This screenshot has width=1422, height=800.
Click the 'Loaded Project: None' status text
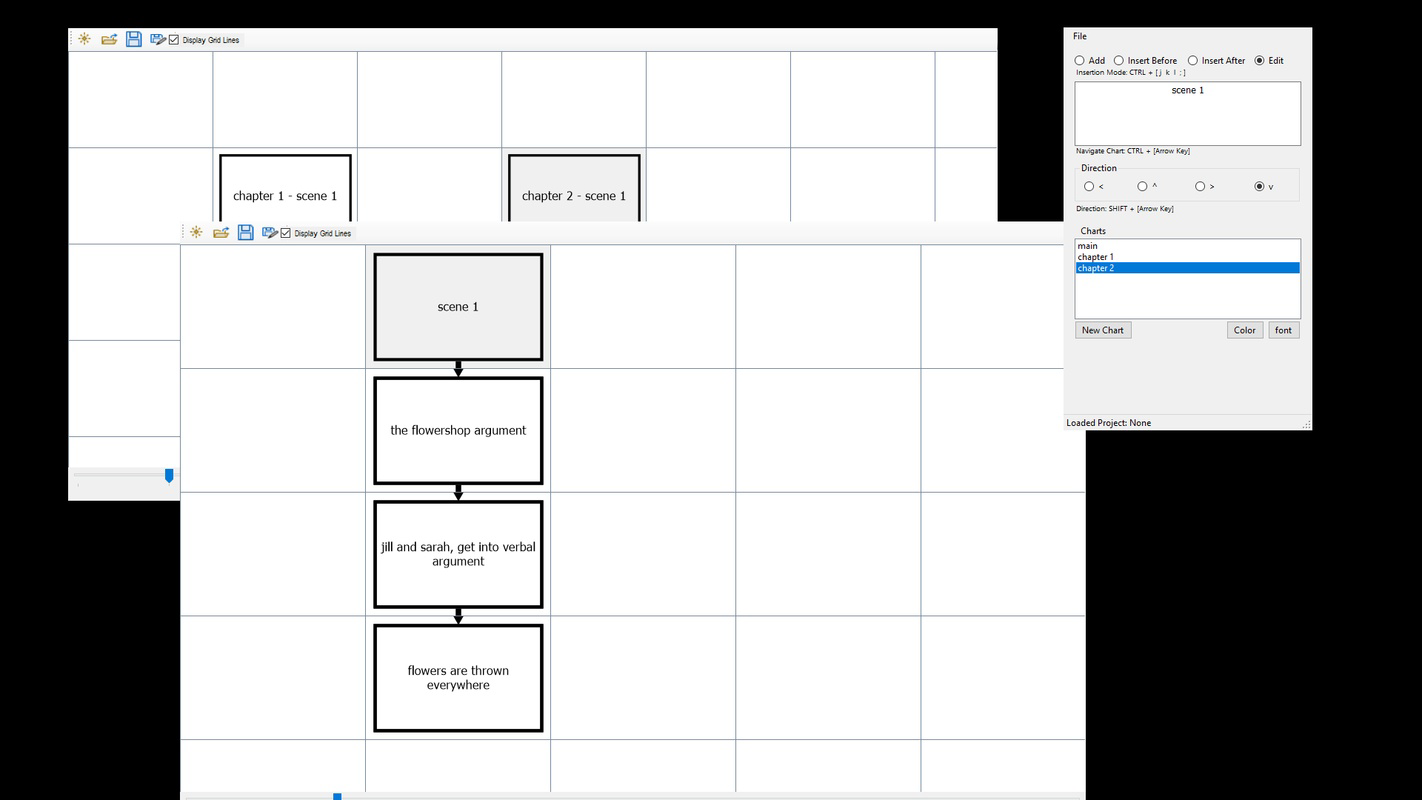pyautogui.click(x=1108, y=423)
